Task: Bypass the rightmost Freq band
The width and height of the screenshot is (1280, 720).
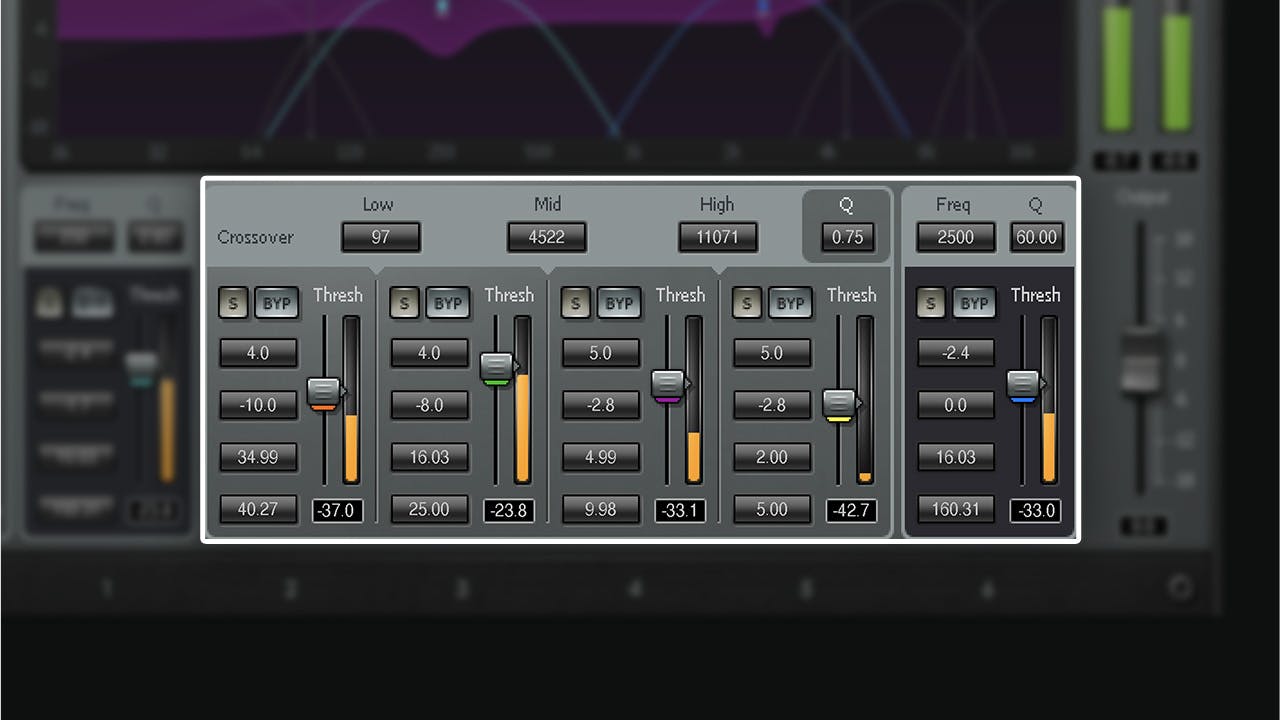Action: (x=974, y=303)
